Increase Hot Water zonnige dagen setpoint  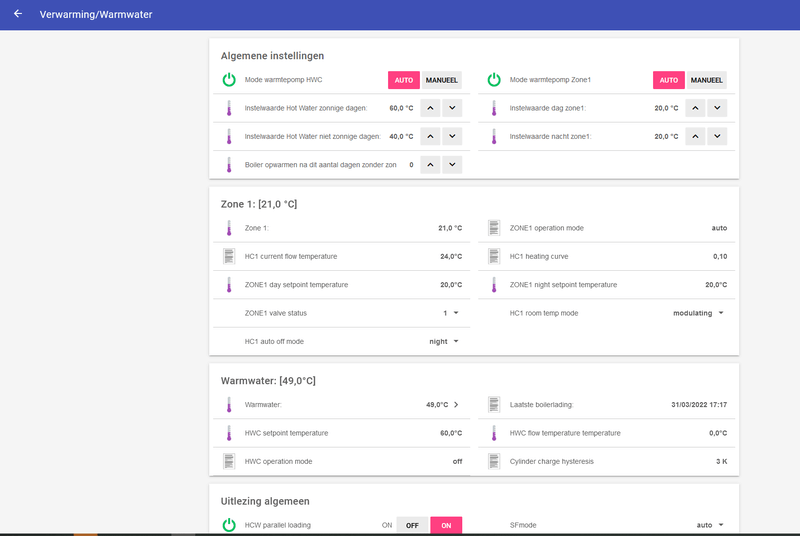430,108
